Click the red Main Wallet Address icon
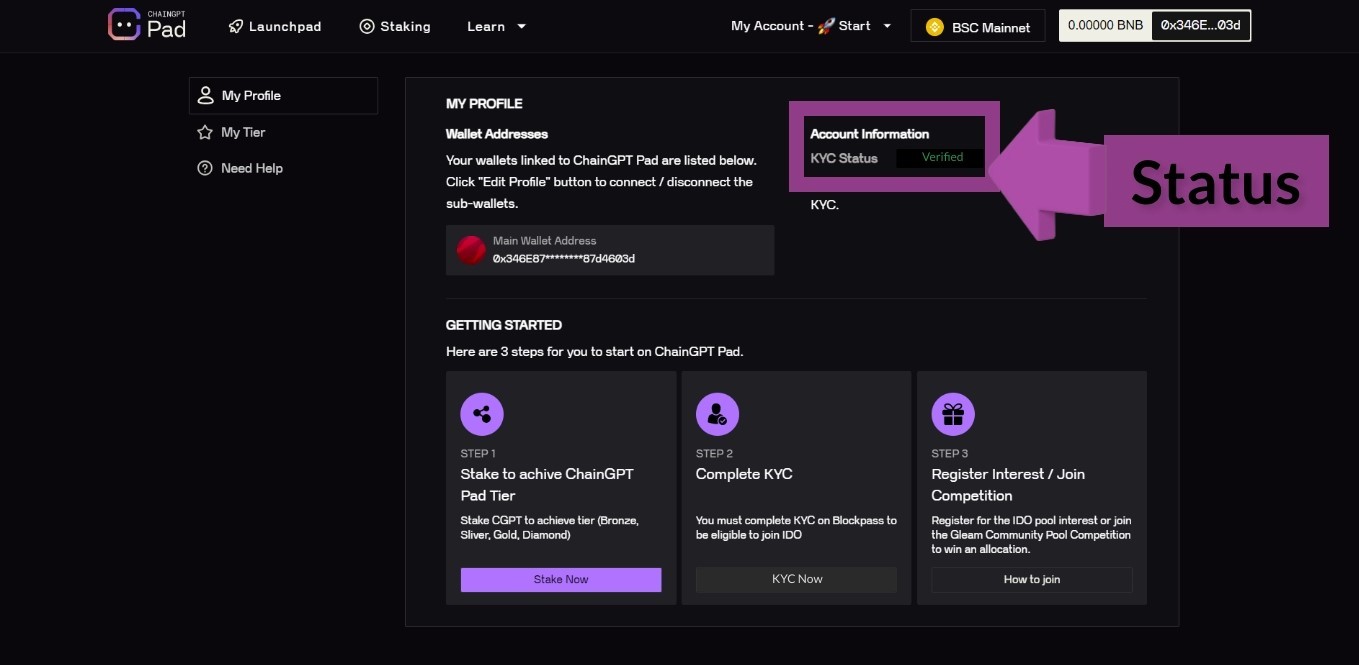The width and height of the screenshot is (1359, 665). tap(470, 249)
